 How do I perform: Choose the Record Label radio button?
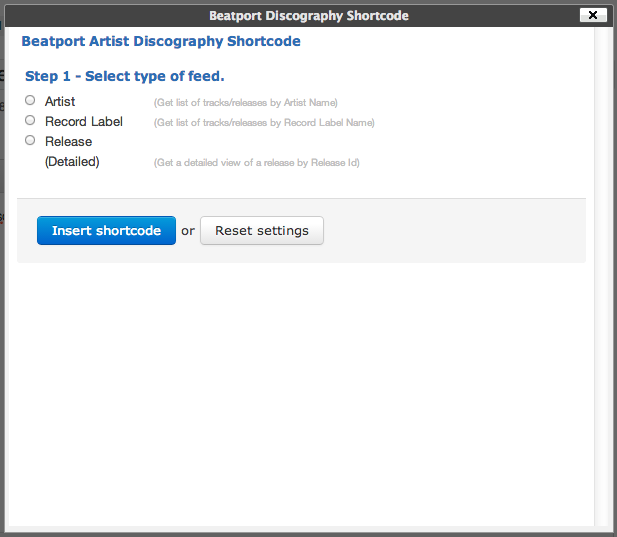[x=30, y=120]
